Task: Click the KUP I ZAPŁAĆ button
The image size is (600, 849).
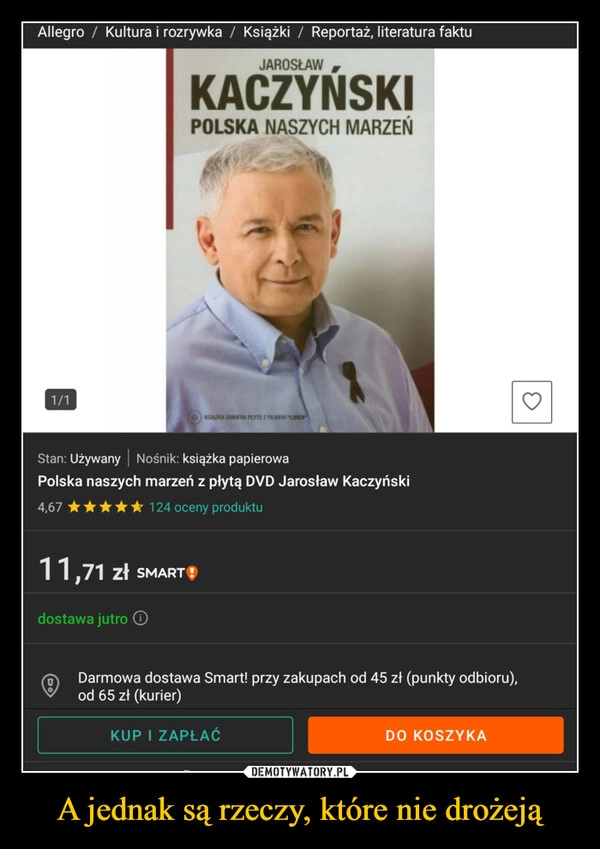Action: click(x=165, y=735)
